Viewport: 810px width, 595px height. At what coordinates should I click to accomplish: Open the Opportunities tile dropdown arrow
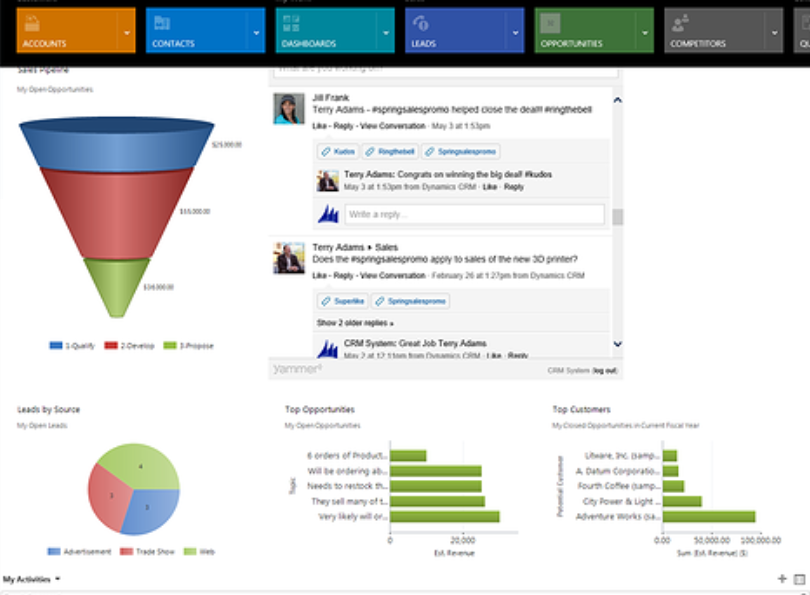[645, 33]
